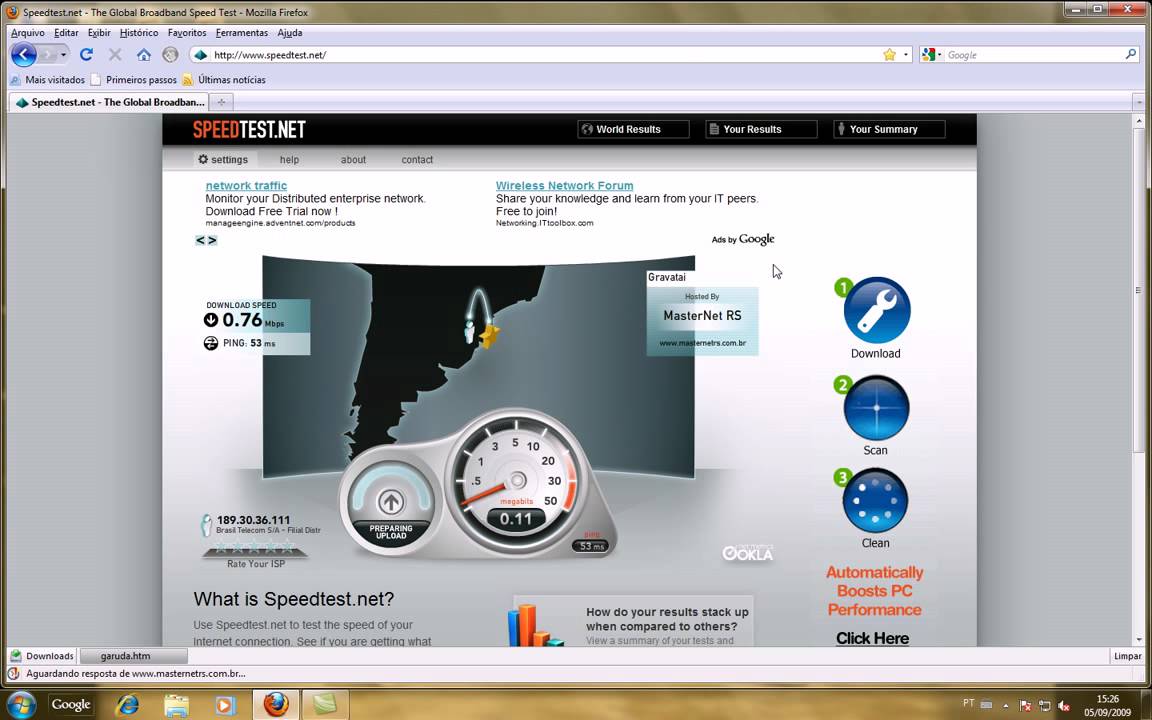
Task: Open the contact page link
Action: [417, 159]
